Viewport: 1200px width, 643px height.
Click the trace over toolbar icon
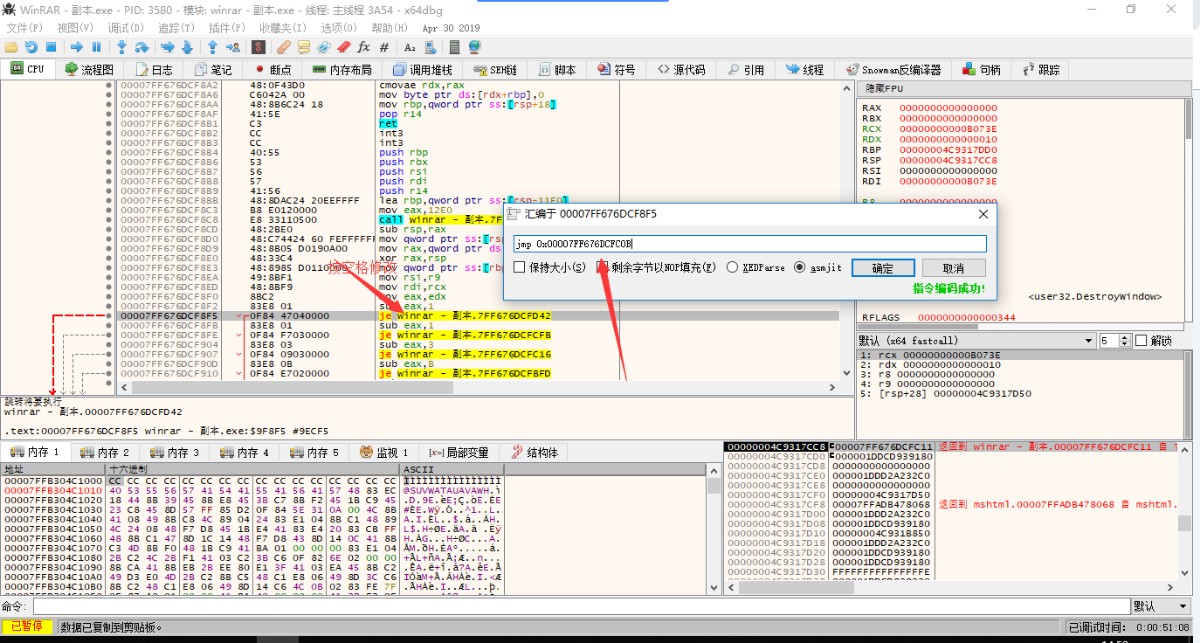[x=187, y=47]
